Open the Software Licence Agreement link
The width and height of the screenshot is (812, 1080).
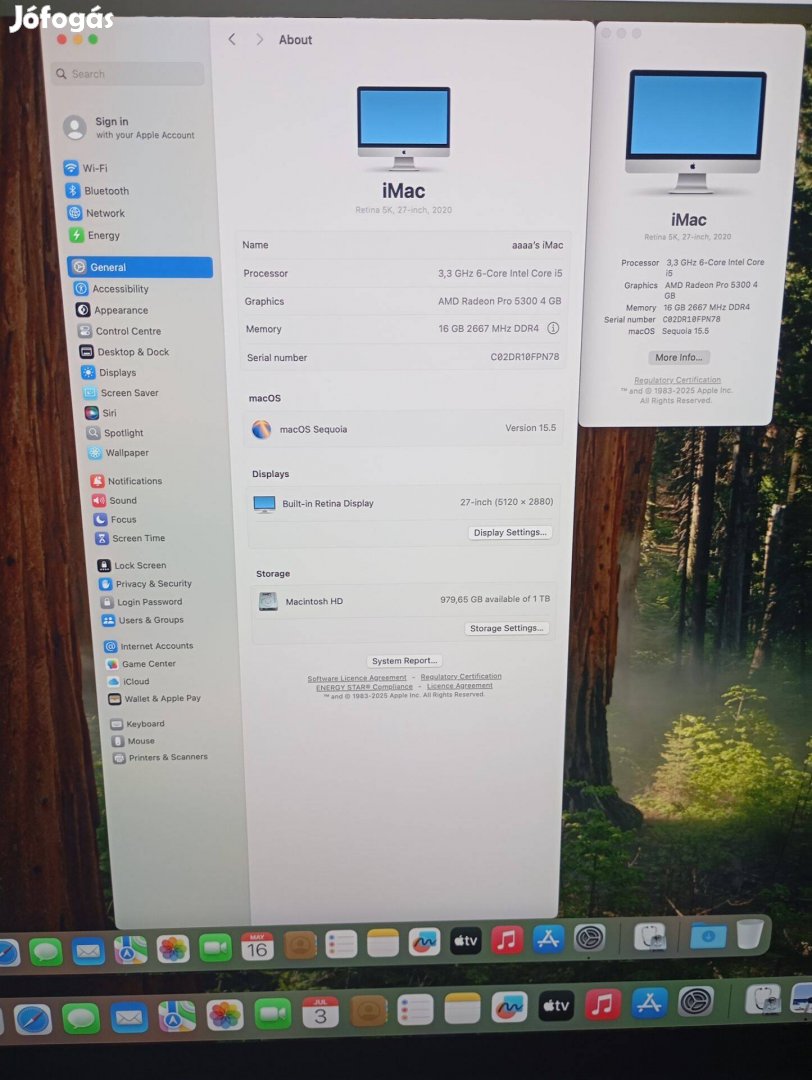click(x=357, y=678)
